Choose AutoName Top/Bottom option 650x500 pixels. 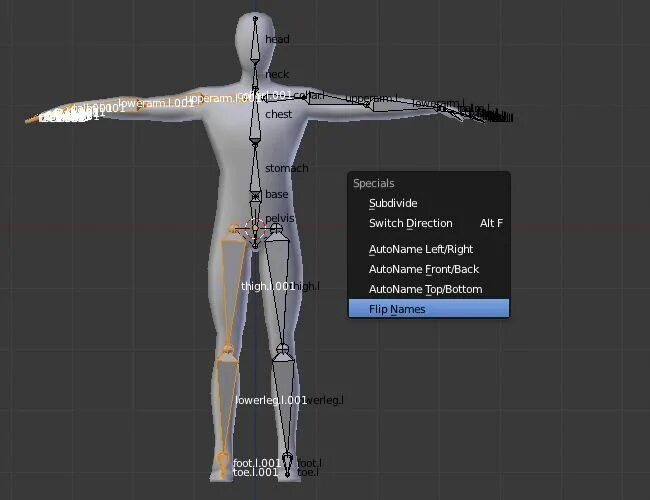pyautogui.click(x=429, y=289)
